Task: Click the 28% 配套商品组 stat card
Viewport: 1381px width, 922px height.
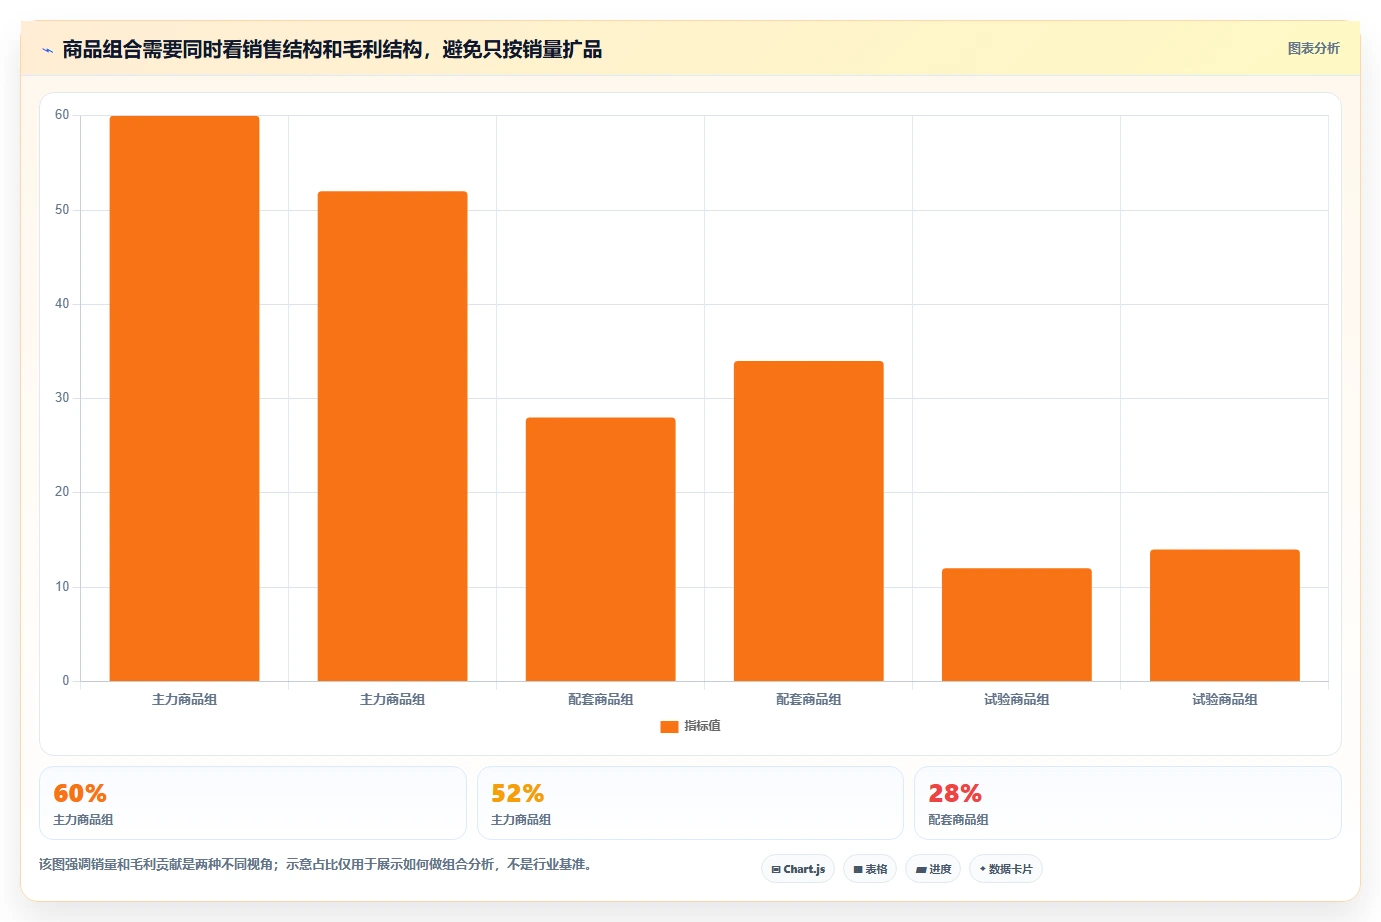Action: (1128, 803)
